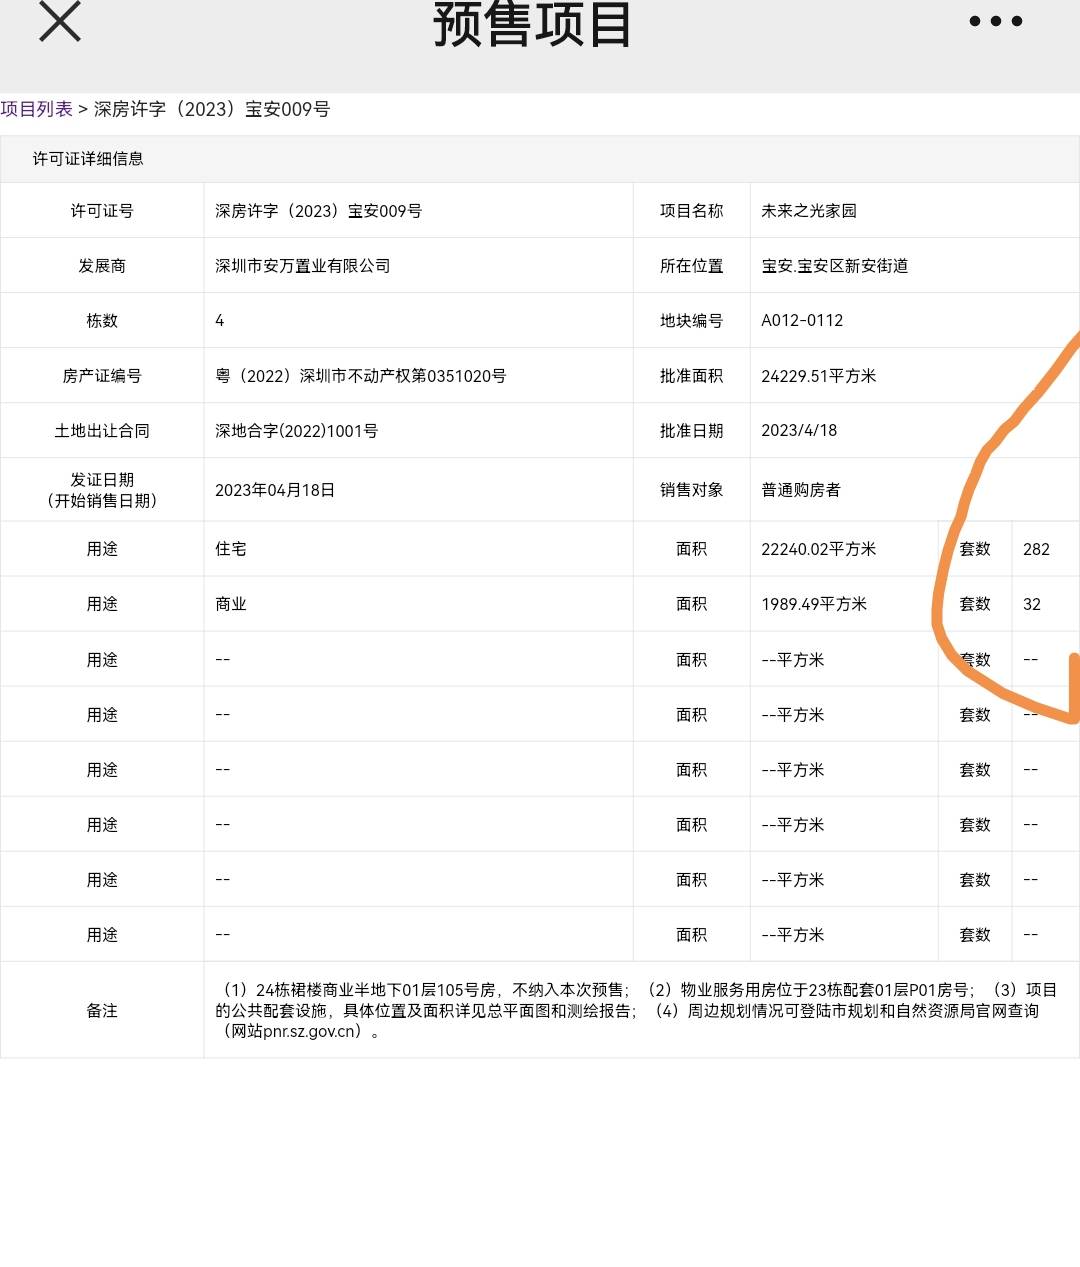Close the page with the X icon
Image resolution: width=1080 pixels, height=1267 pixels.
60,21
